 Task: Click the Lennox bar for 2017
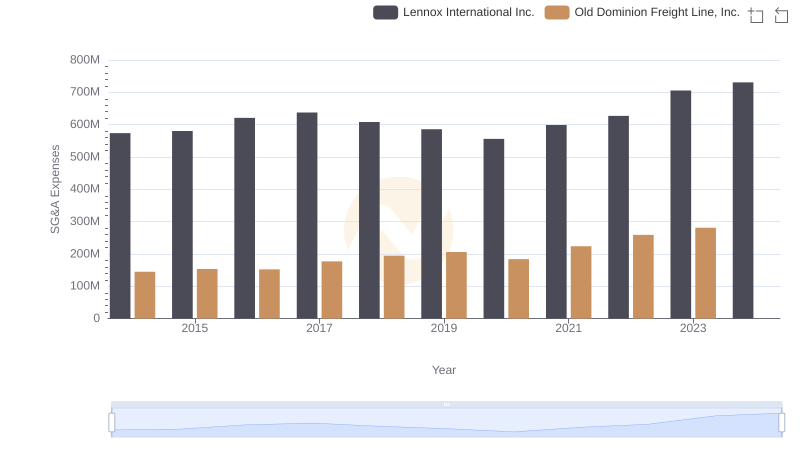(307, 216)
